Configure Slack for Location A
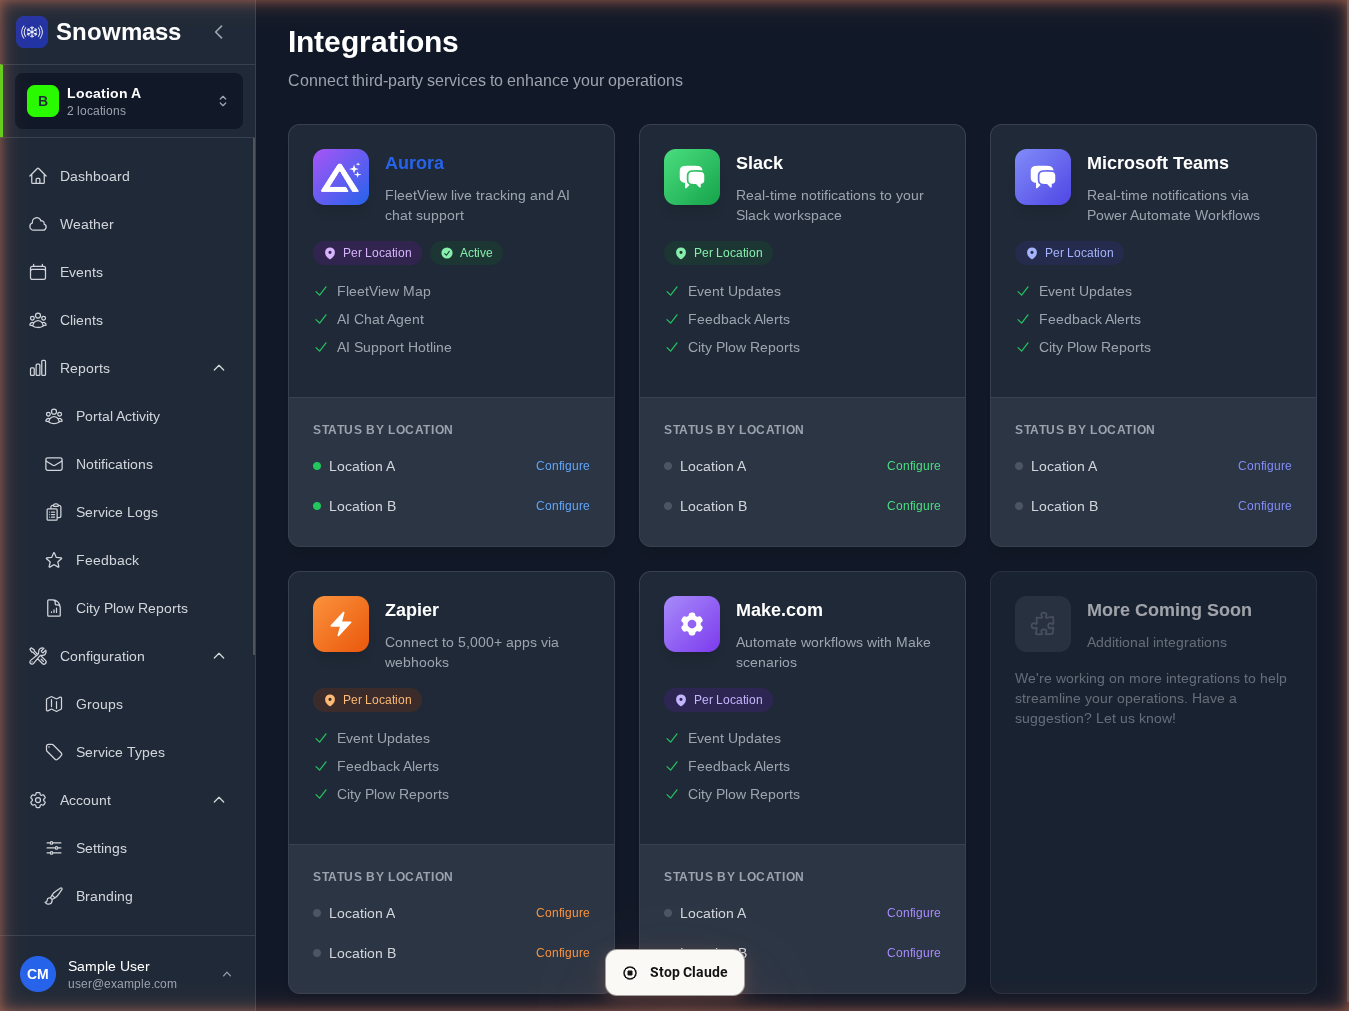 pos(913,466)
